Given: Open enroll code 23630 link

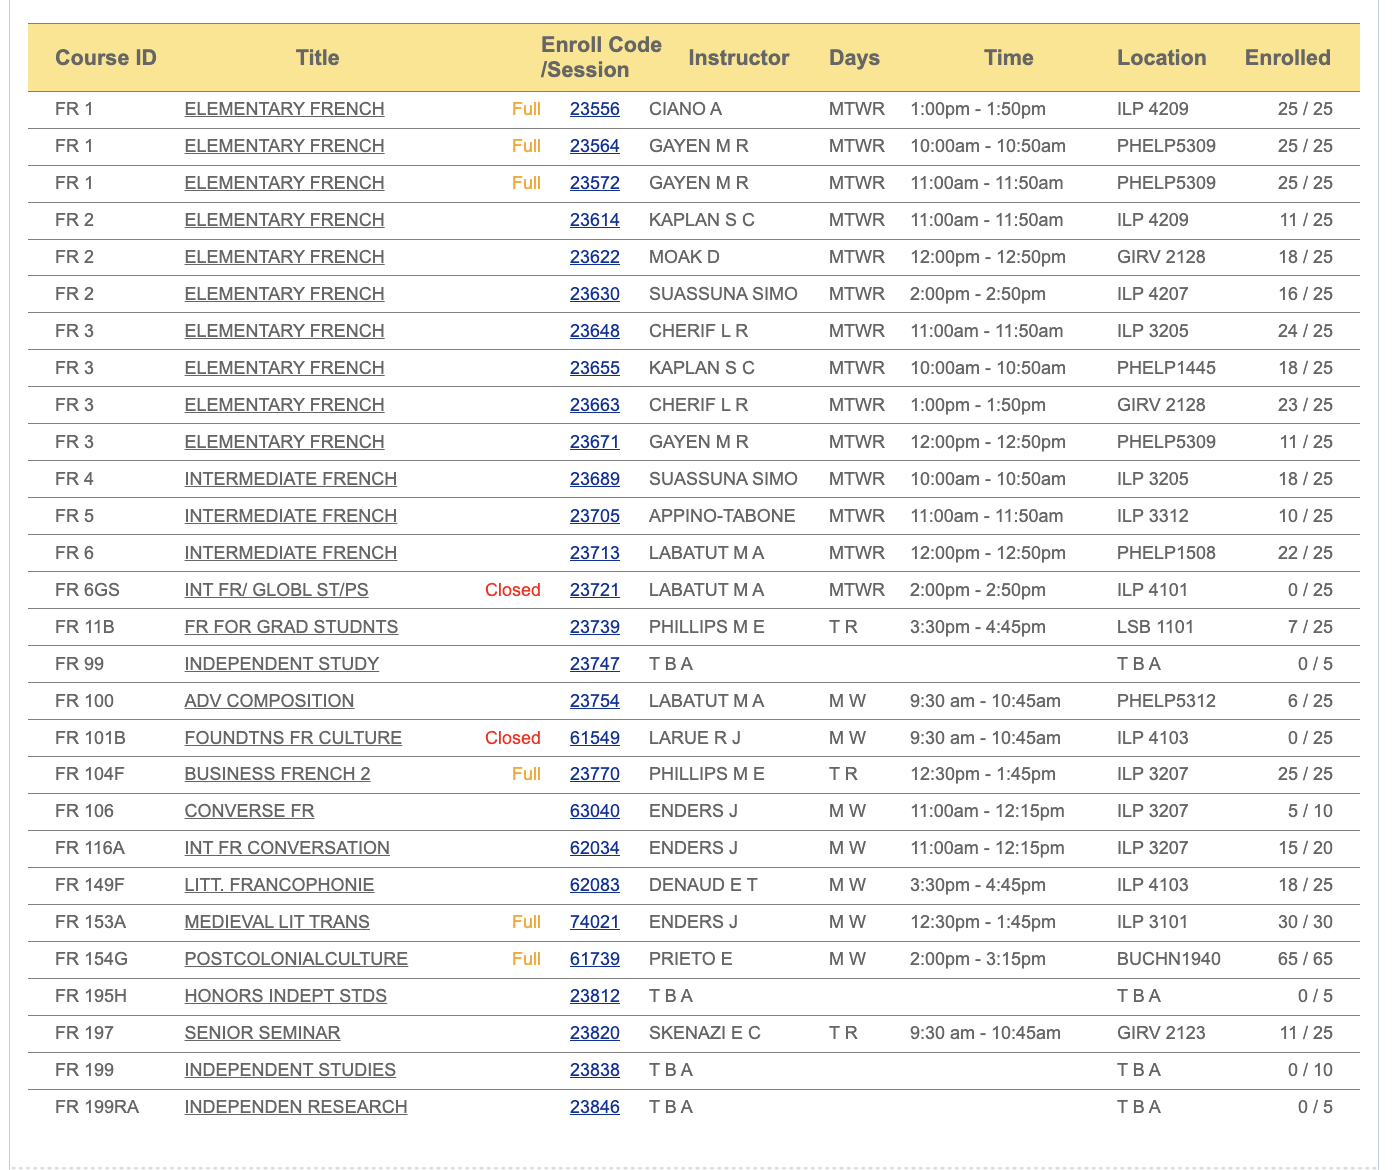Looking at the screenshot, I should tap(594, 294).
